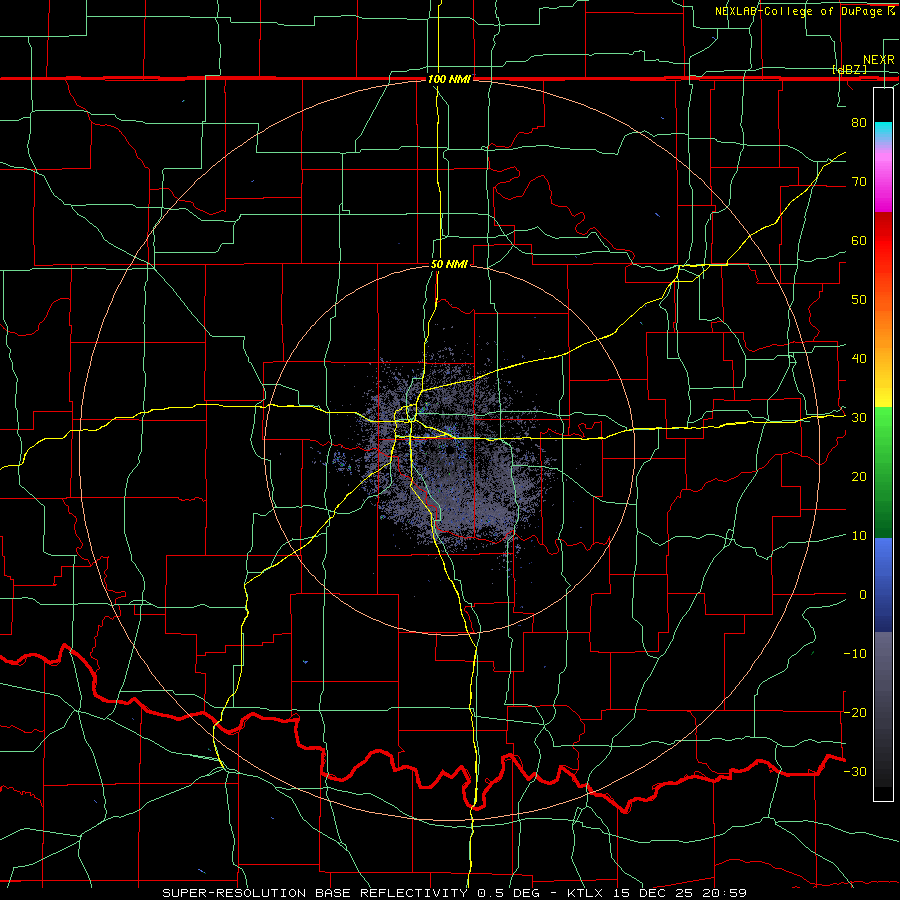Click the 100 NMI range ring label
Viewport: 900px width, 900px height.
(449, 79)
